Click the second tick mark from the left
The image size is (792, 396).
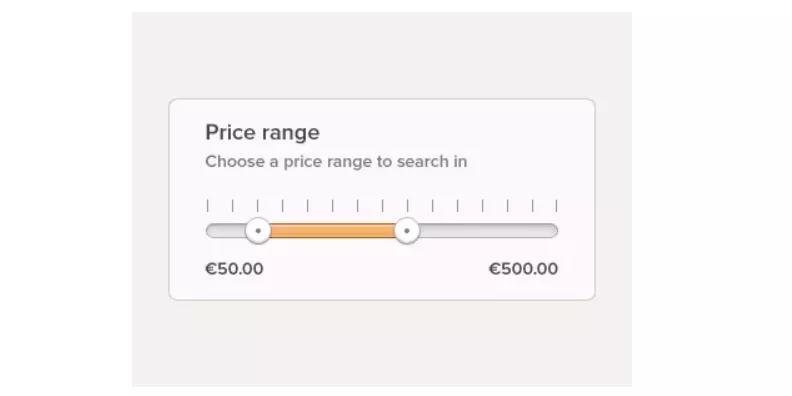tap(232, 206)
